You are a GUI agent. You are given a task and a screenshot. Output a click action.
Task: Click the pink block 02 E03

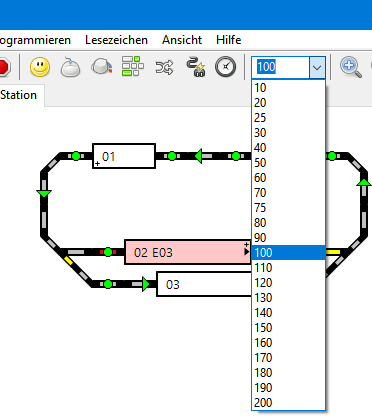188,252
